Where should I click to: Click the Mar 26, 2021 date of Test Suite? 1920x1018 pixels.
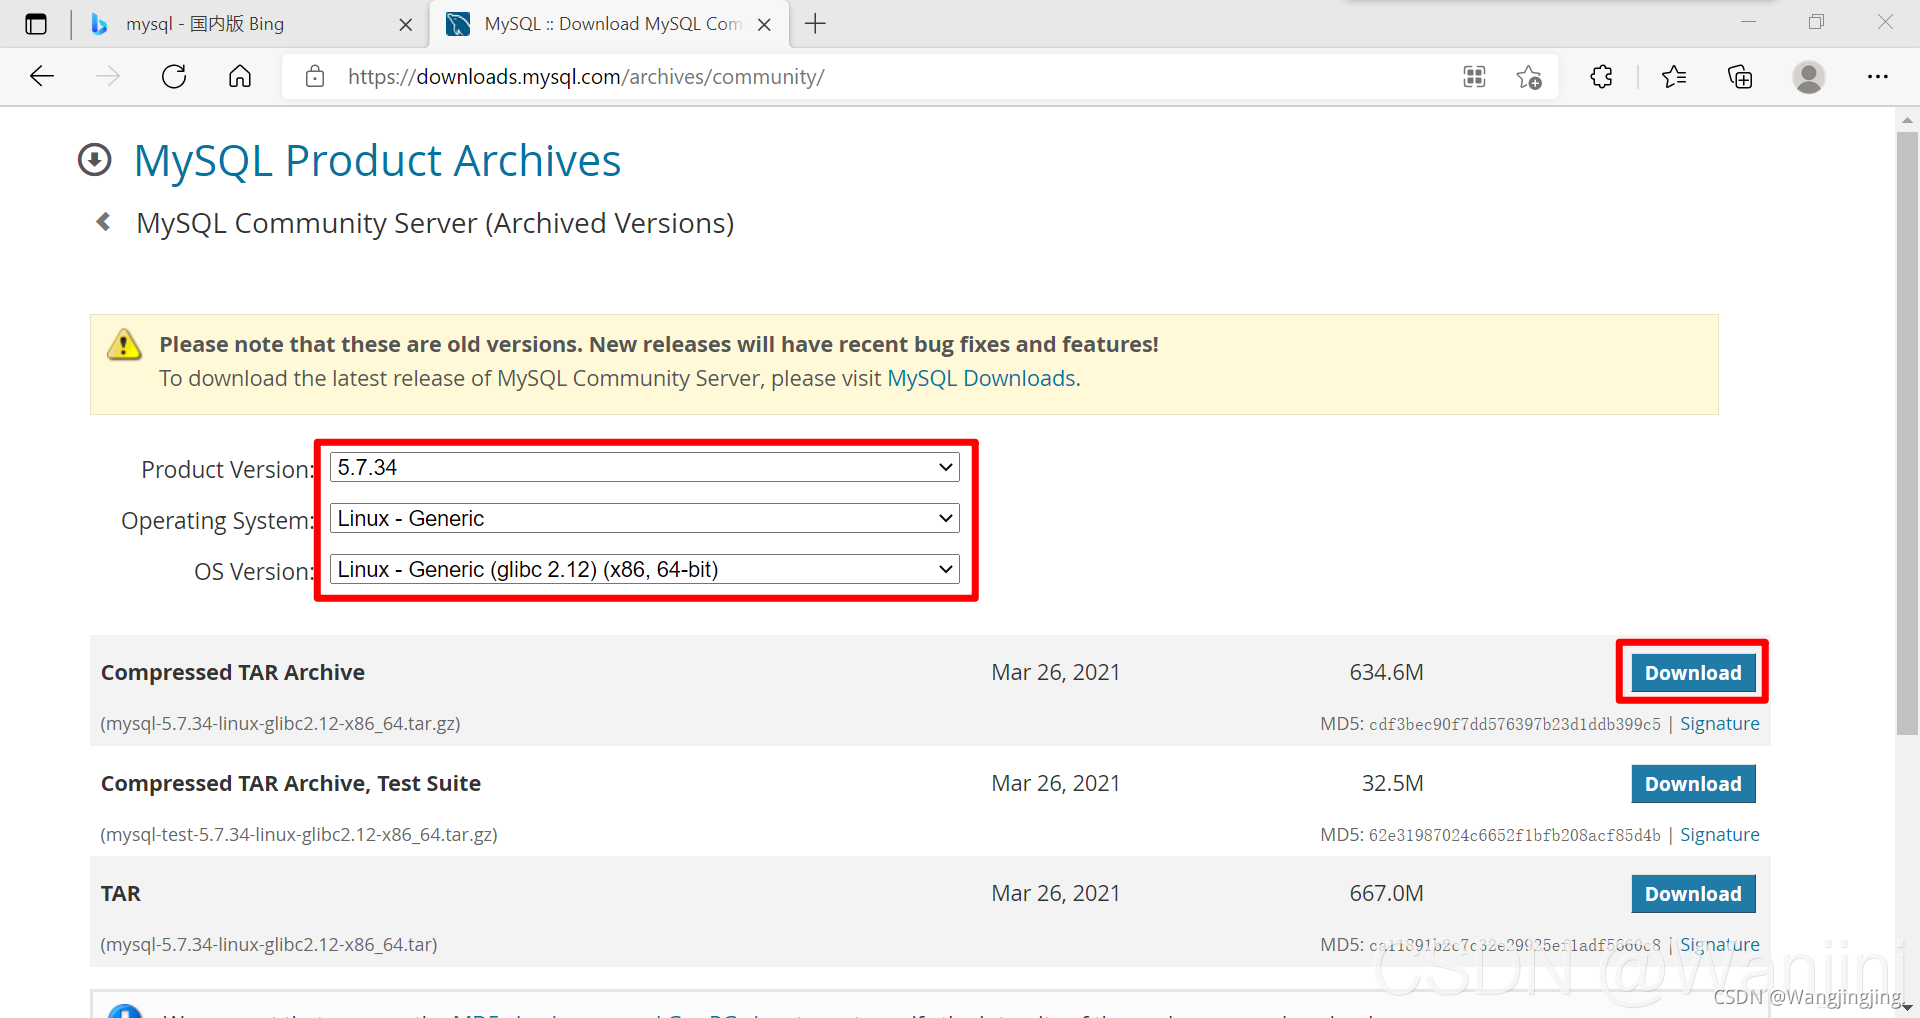click(1055, 784)
